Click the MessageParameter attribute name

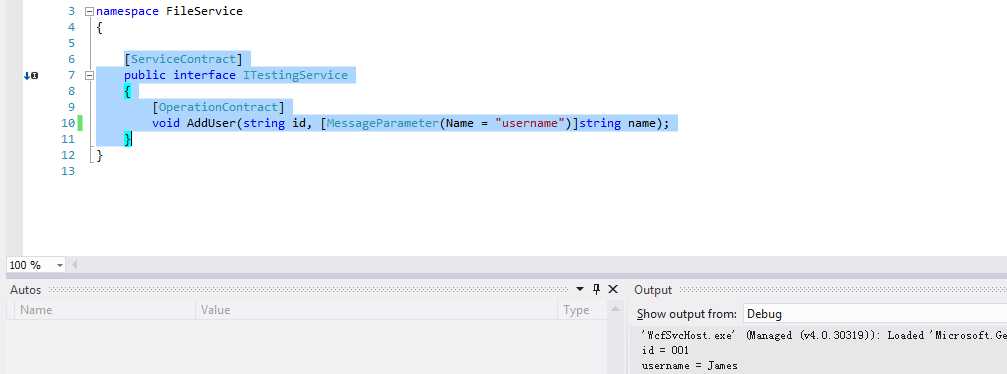pyautogui.click(x=382, y=123)
